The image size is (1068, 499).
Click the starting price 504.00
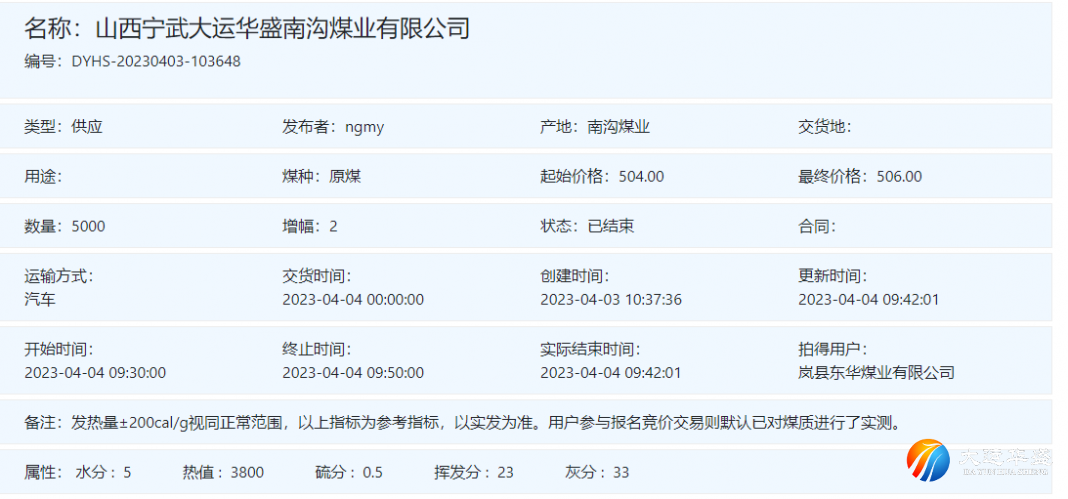click(641, 176)
